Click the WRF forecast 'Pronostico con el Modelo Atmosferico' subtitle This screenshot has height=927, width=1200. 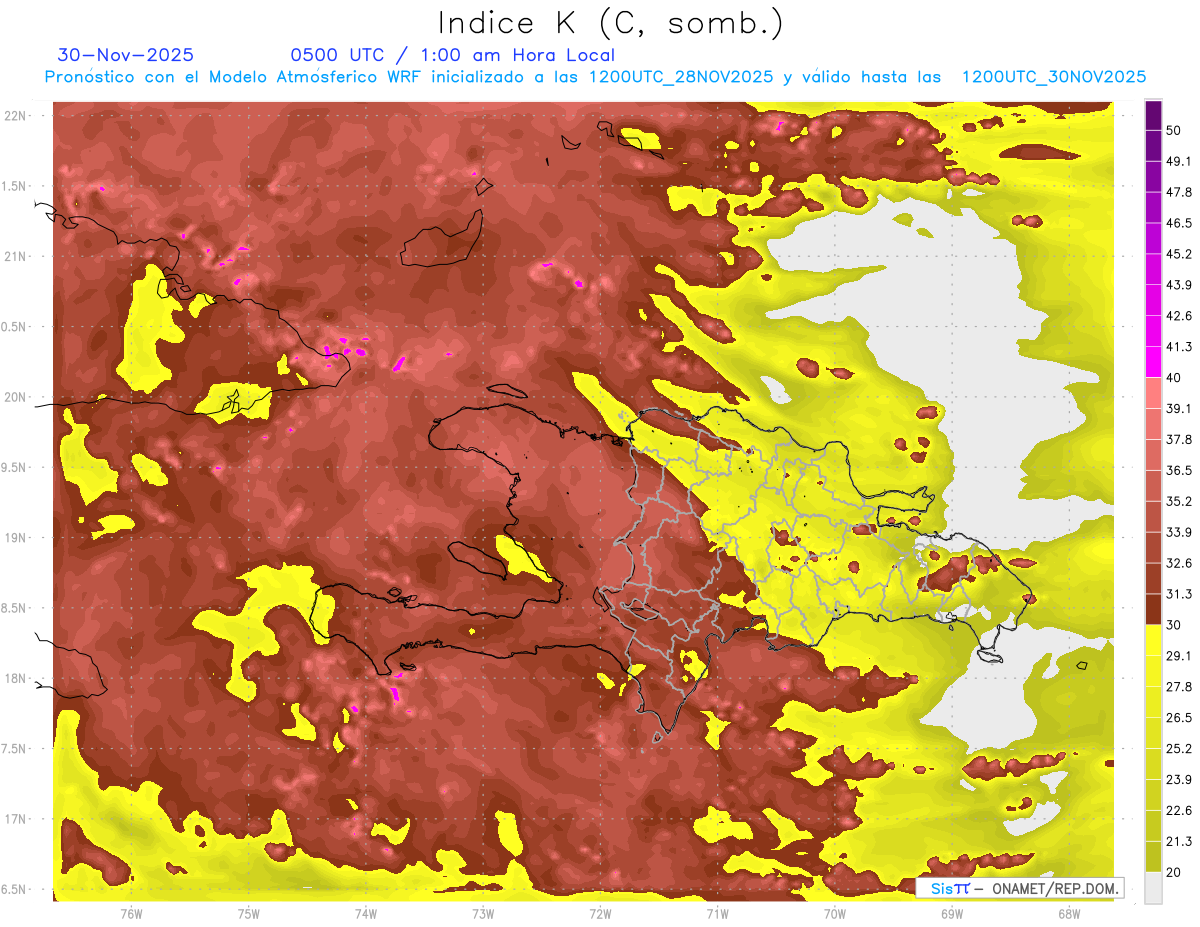[x=595, y=77]
